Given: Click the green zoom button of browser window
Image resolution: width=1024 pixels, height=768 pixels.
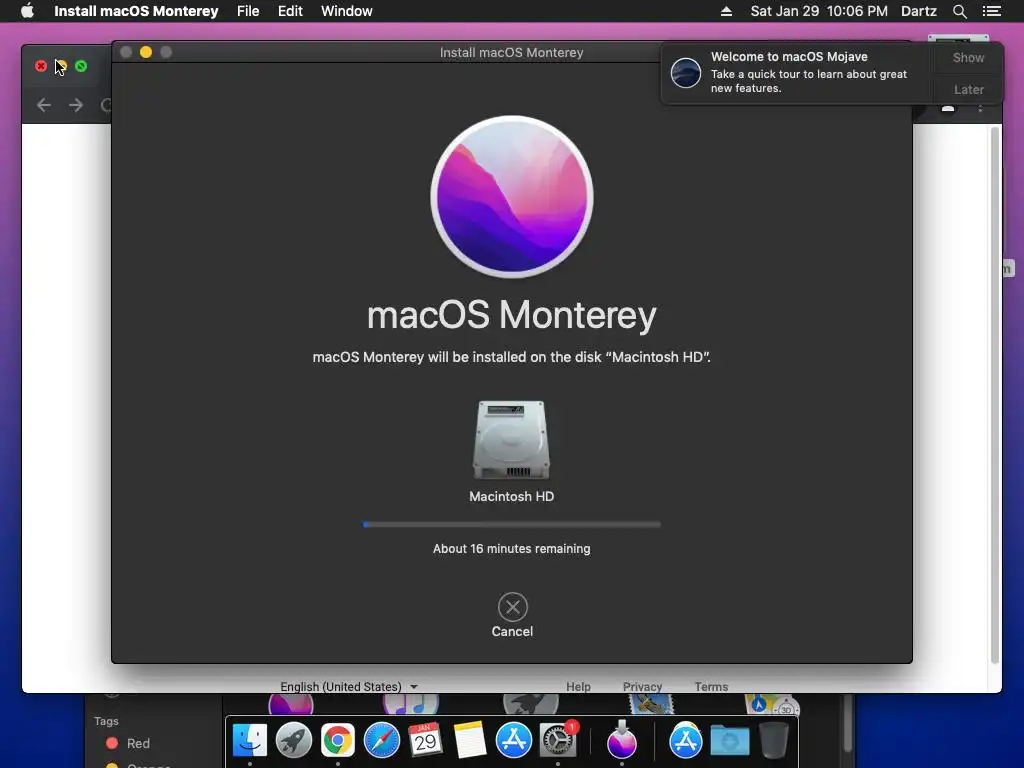Looking at the screenshot, I should tap(81, 66).
